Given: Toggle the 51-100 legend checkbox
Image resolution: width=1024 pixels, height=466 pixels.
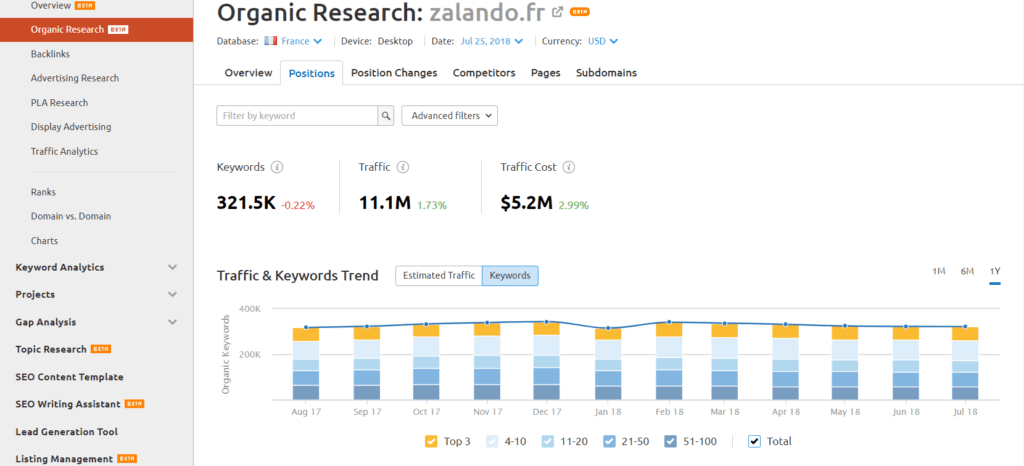Looking at the screenshot, I should tap(670, 441).
